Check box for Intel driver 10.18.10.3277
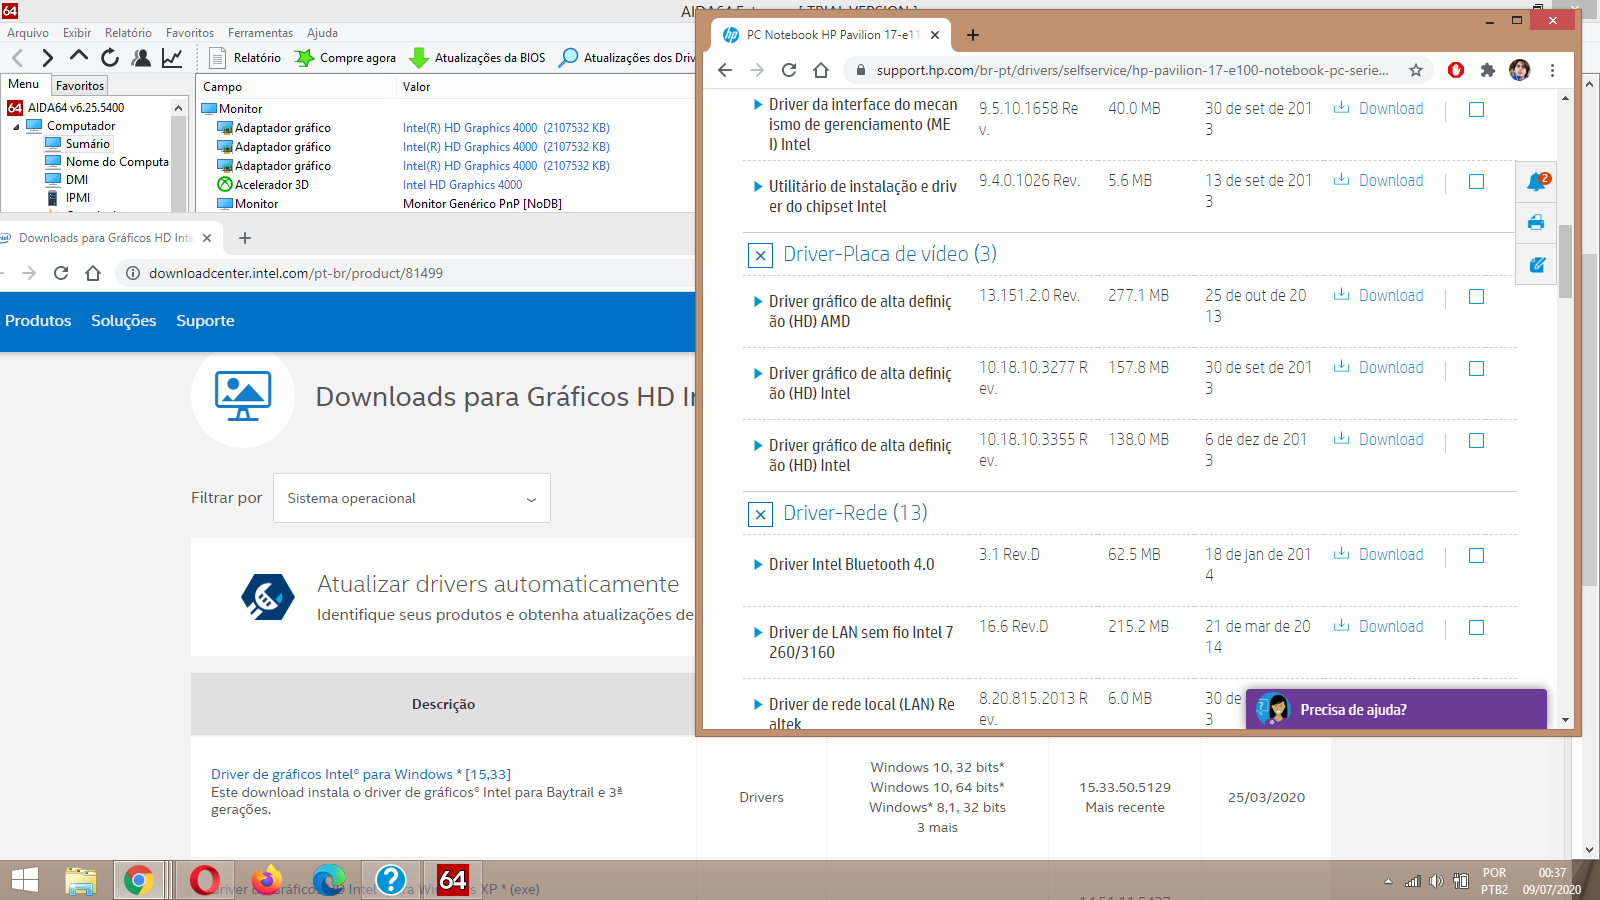 (x=1476, y=369)
